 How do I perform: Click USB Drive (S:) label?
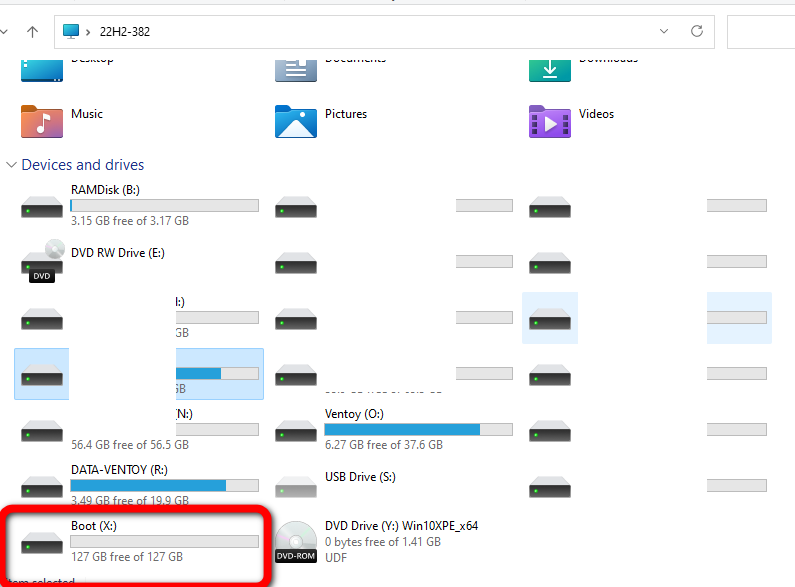(360, 477)
